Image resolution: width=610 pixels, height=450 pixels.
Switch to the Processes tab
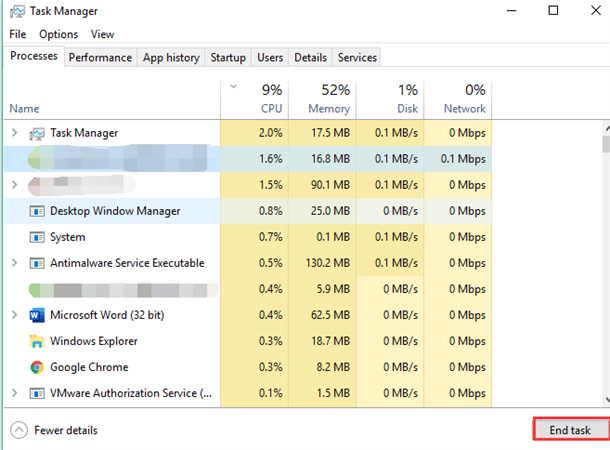34,56
